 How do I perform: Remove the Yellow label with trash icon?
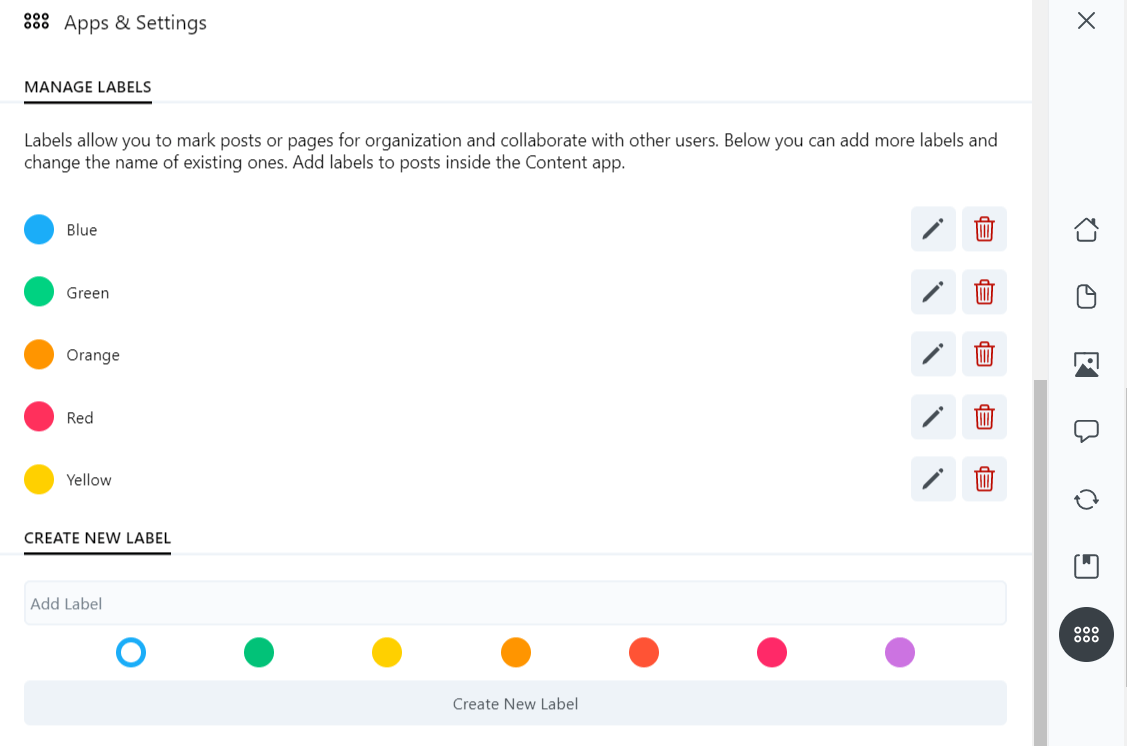pos(984,479)
